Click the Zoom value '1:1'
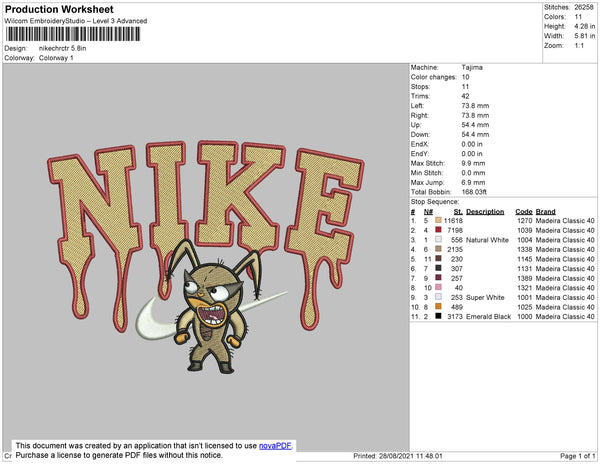Viewport: 600px width, 464px height. (579, 46)
